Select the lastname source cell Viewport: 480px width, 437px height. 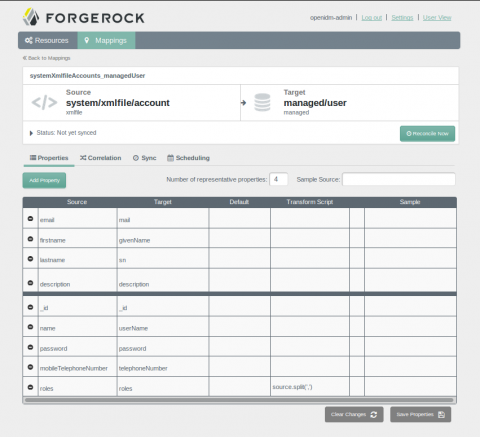point(78,259)
